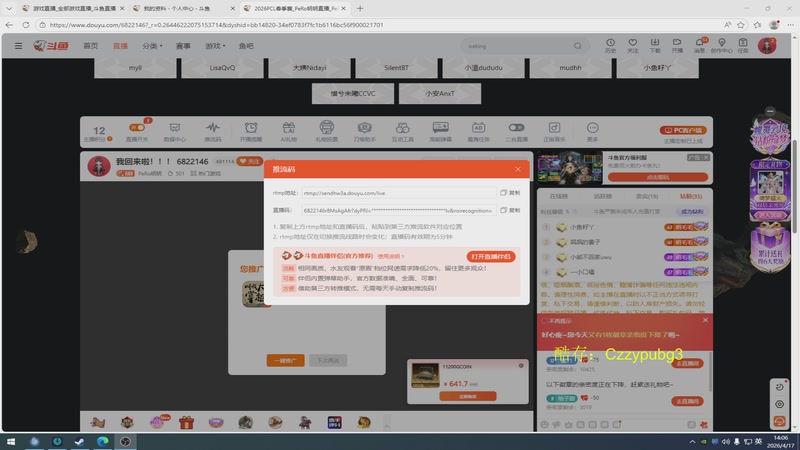The height and width of the screenshot is (450, 800).
Task: Open 下载 download icon in header
Action: pos(655,46)
